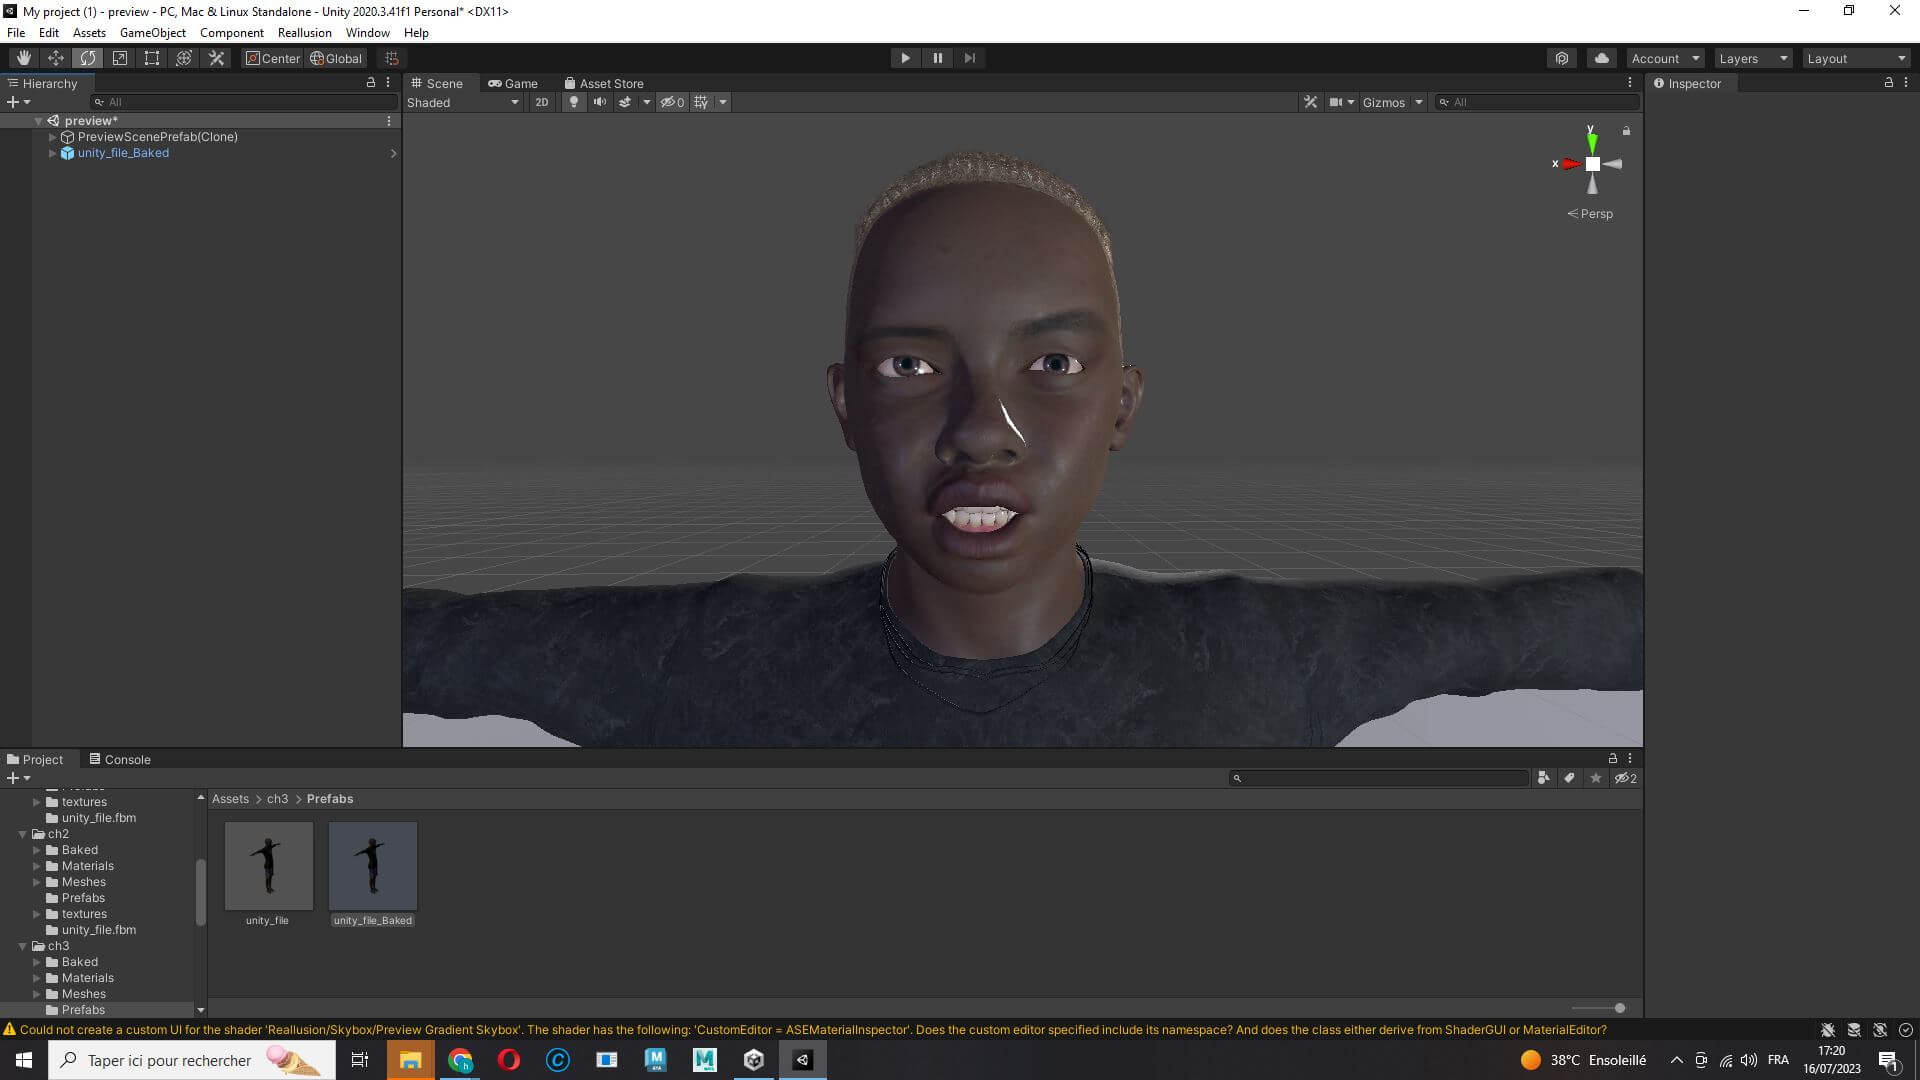Open Unity Collaborate cloud icon

[x=1601, y=58]
